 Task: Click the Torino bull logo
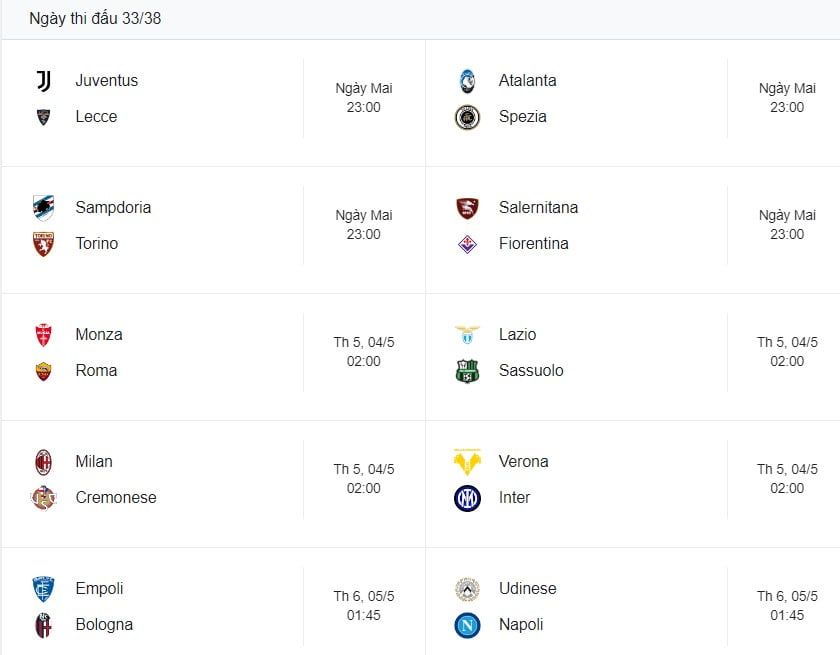(x=44, y=244)
